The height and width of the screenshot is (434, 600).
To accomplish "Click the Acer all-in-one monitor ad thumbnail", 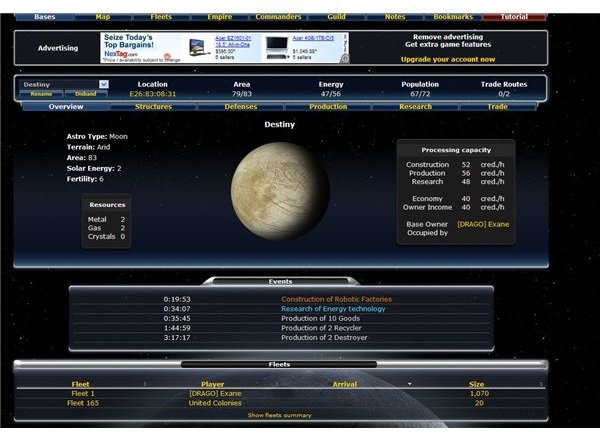I will click(x=199, y=47).
